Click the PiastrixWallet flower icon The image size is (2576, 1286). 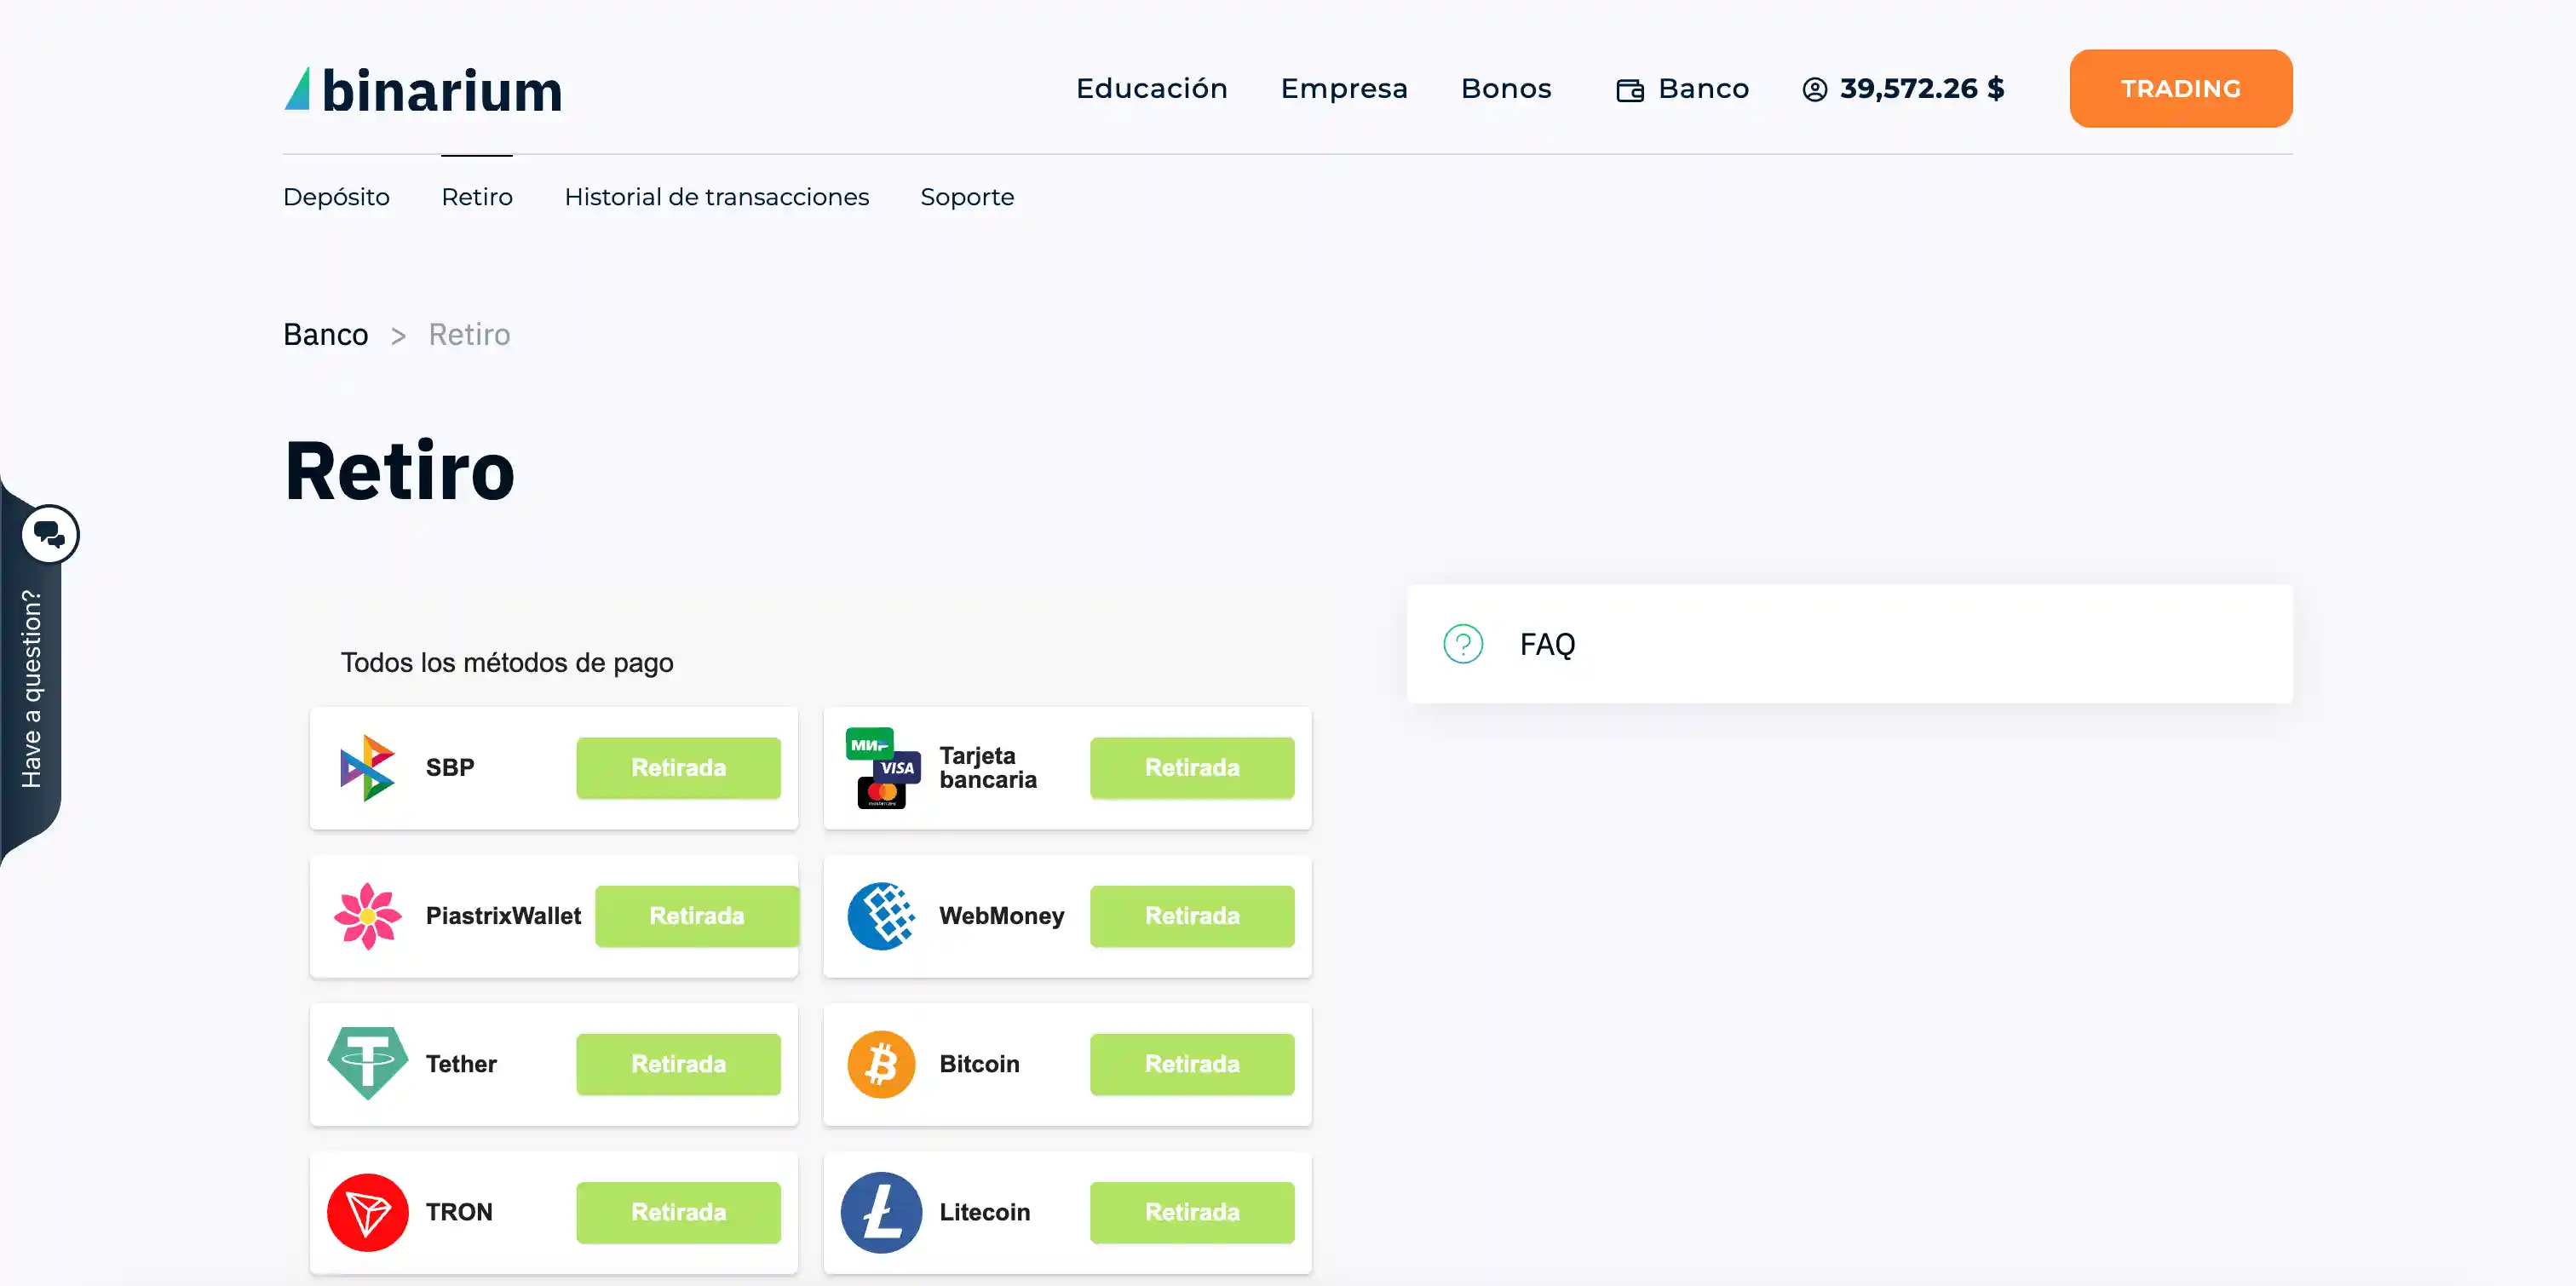coord(367,916)
